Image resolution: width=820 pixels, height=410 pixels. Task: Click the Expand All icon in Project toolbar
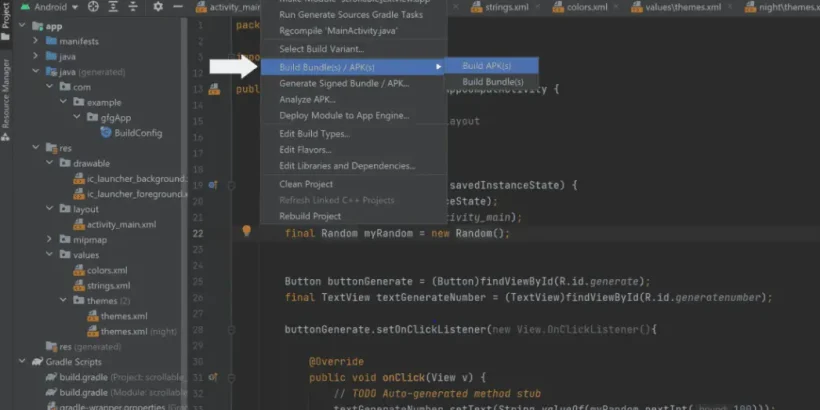[113, 7]
